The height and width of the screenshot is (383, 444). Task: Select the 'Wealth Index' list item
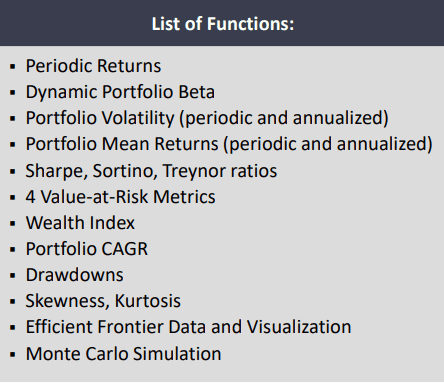pyautogui.click(x=80, y=223)
